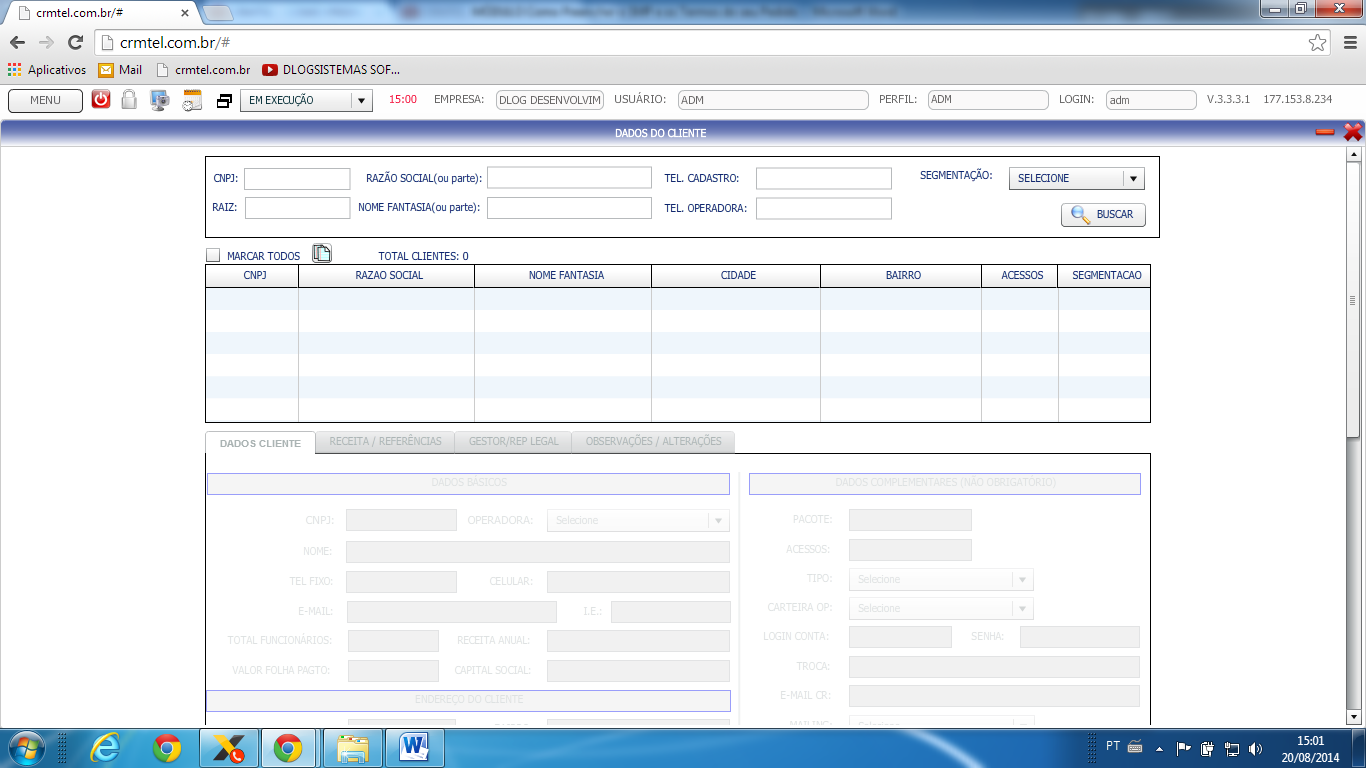Check the Marcar Todos checkbox
Viewport: 1366px width, 768px height.
coord(213,255)
